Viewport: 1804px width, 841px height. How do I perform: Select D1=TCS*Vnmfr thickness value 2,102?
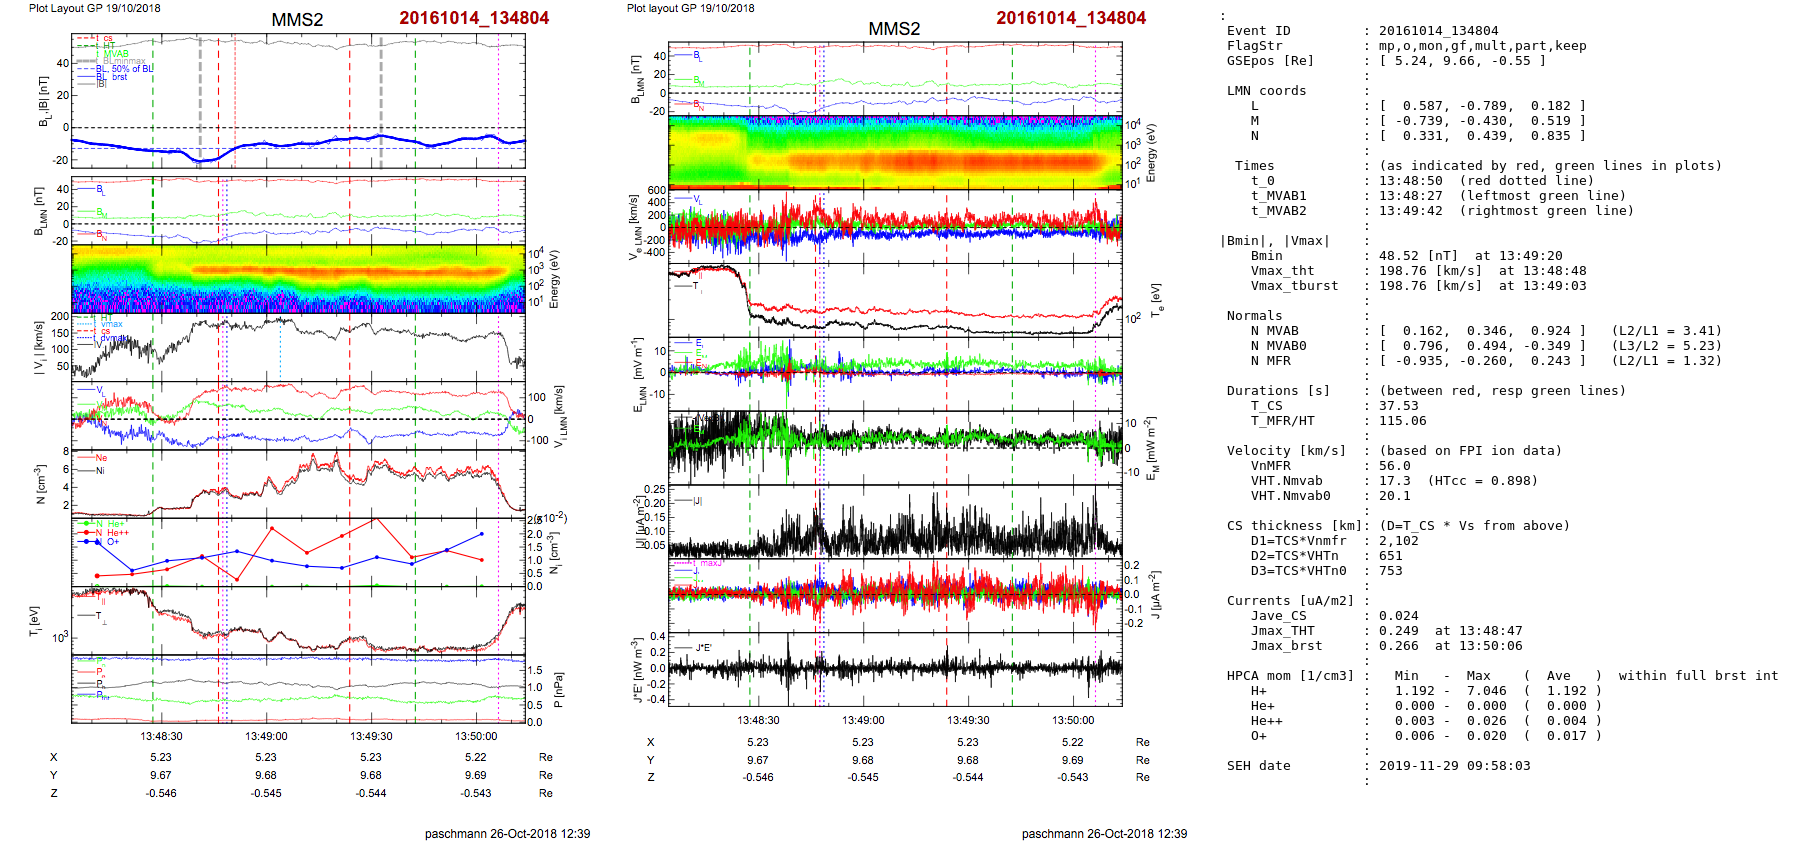tap(1398, 541)
